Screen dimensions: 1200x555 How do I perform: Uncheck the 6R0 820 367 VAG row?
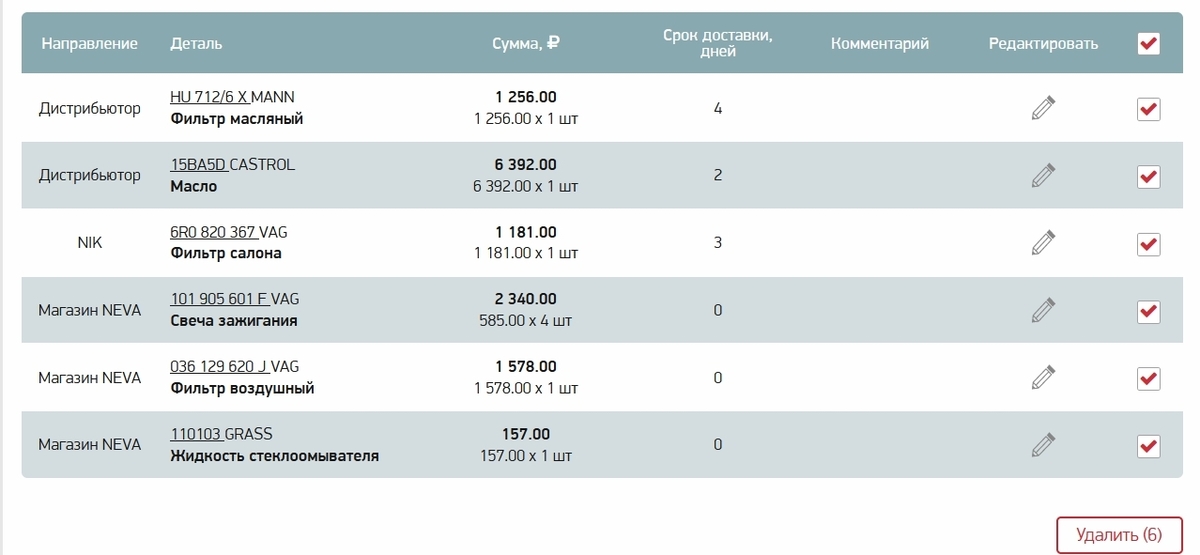(1149, 244)
